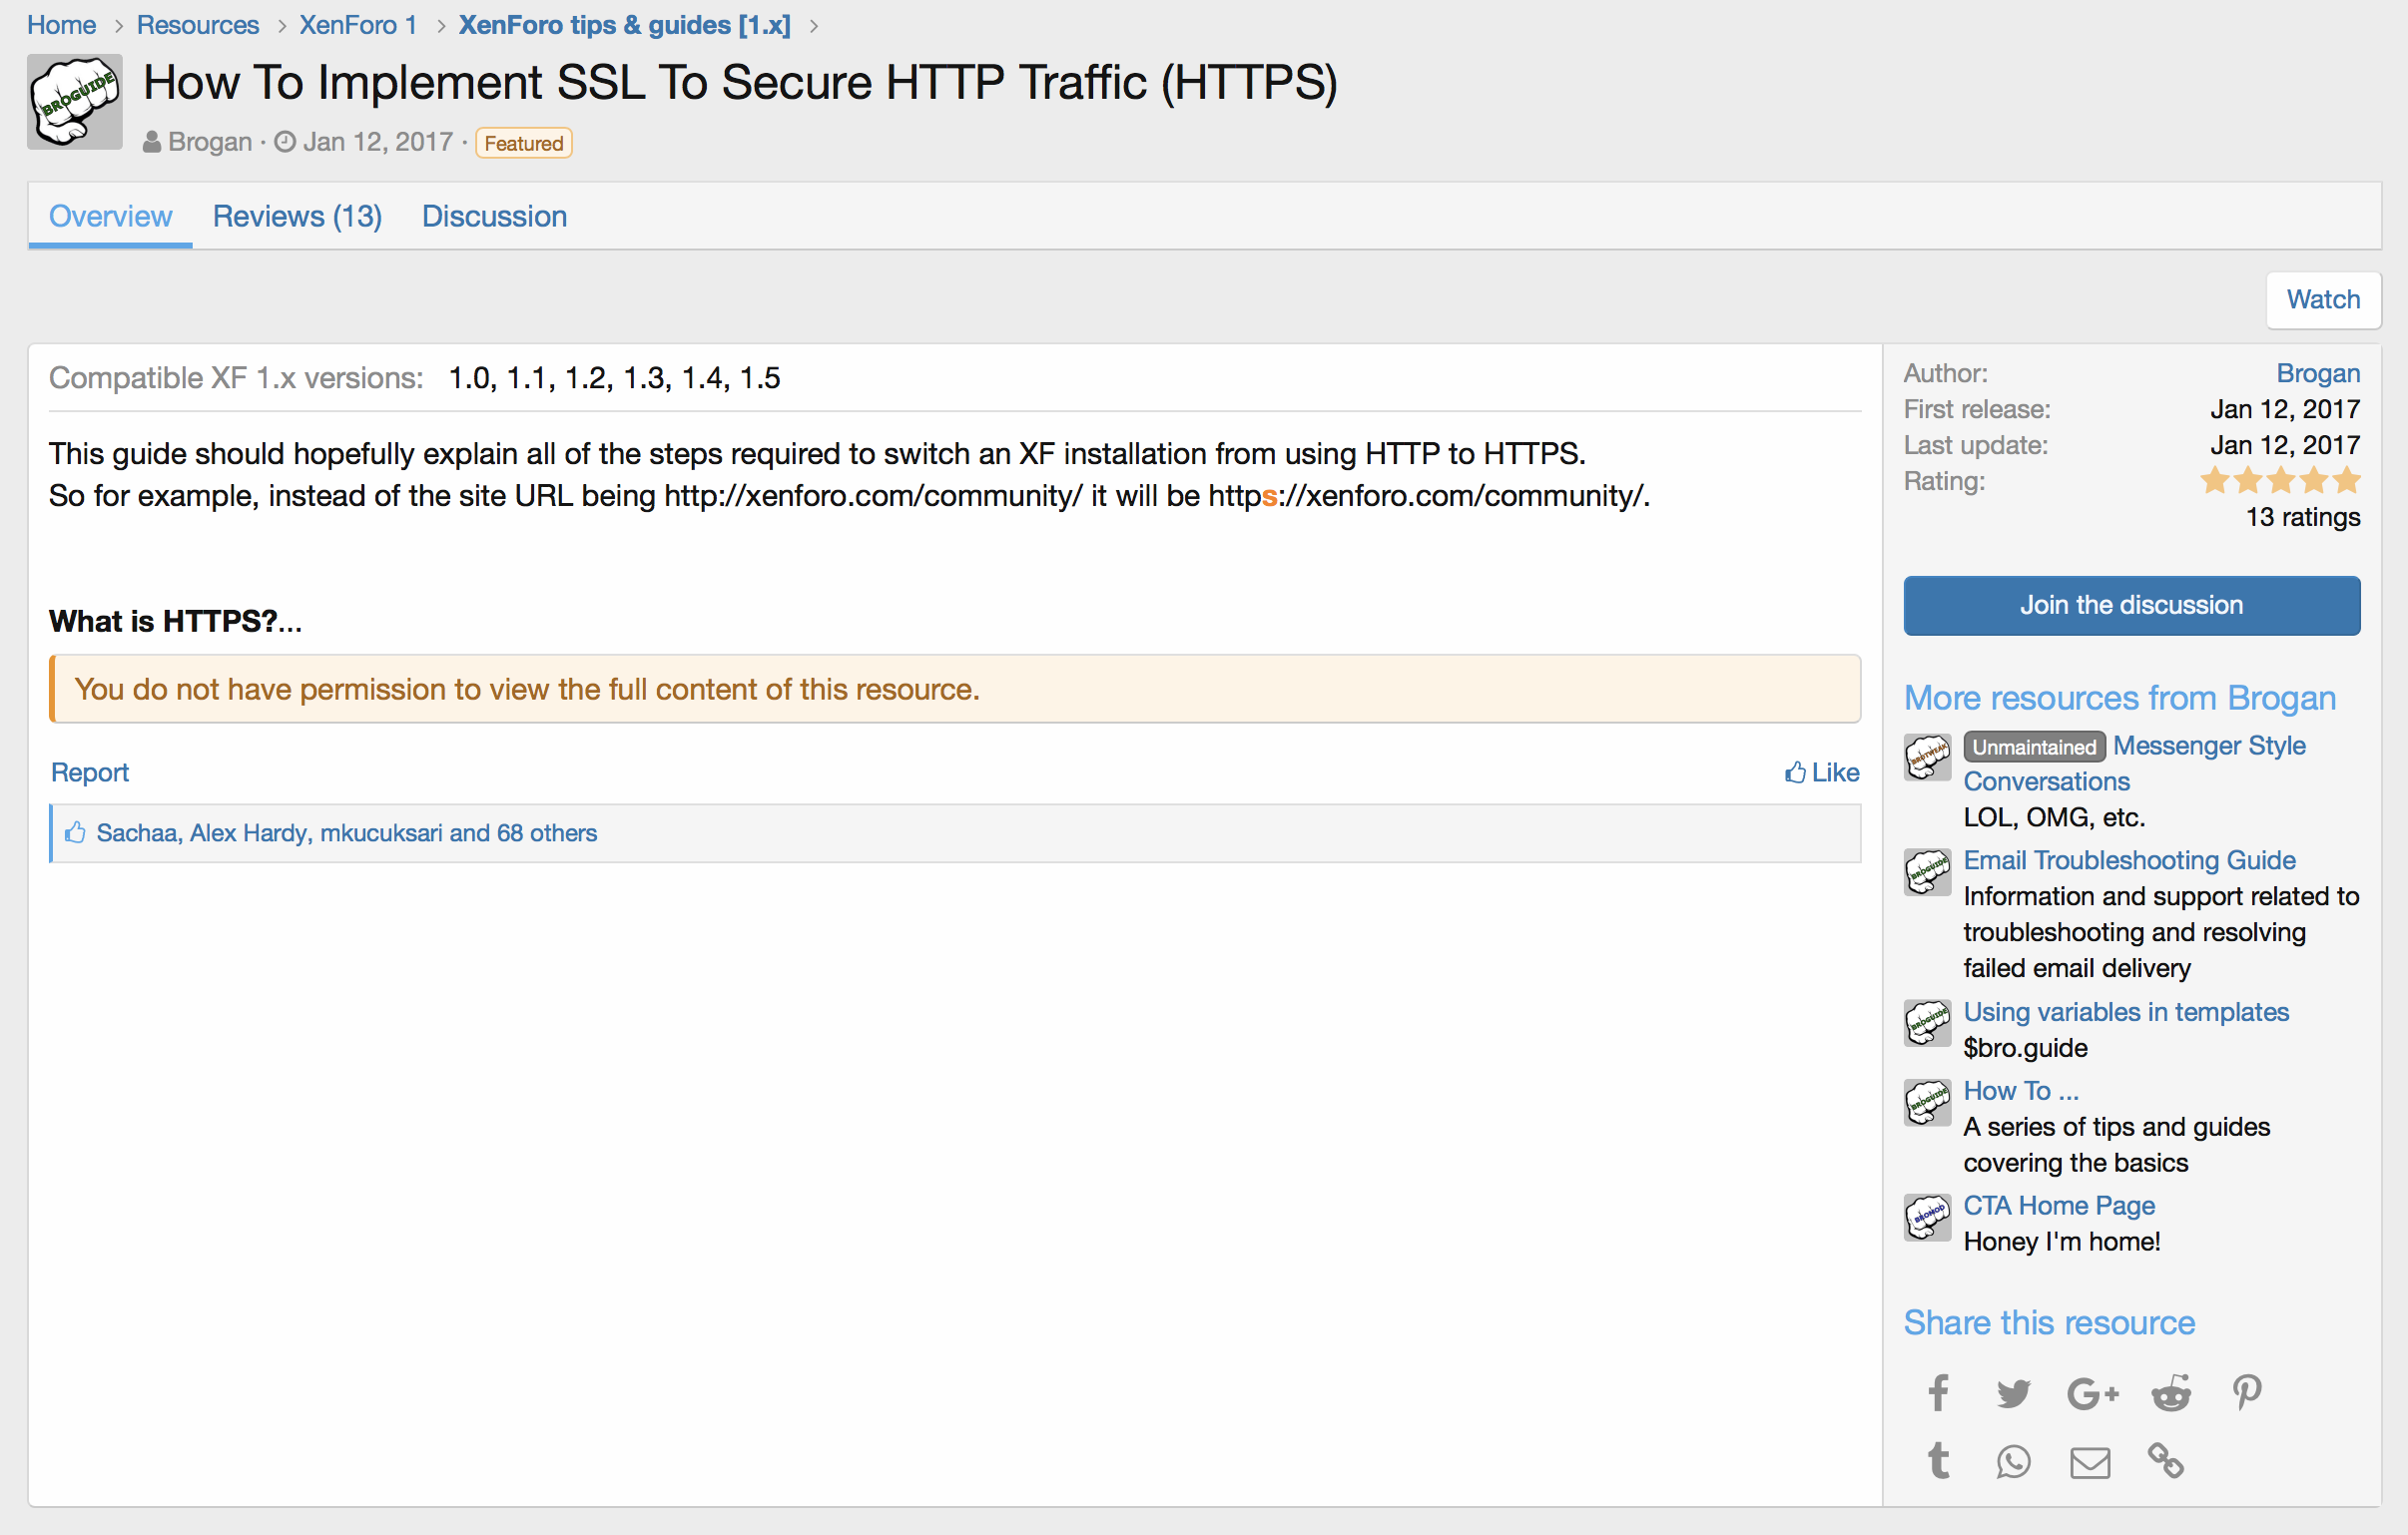Viewport: 2408px width, 1535px height.
Task: Click the Featured label badge
Action: point(523,143)
